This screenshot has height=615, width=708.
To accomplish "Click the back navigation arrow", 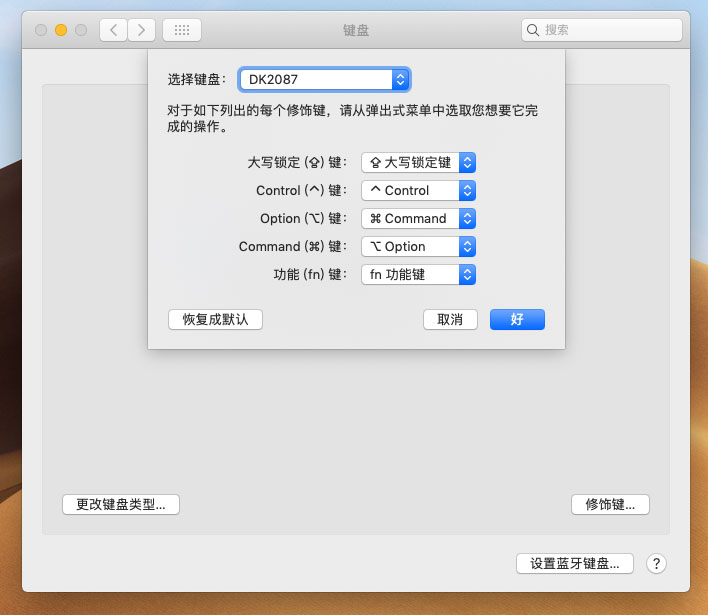I will pyautogui.click(x=113, y=30).
